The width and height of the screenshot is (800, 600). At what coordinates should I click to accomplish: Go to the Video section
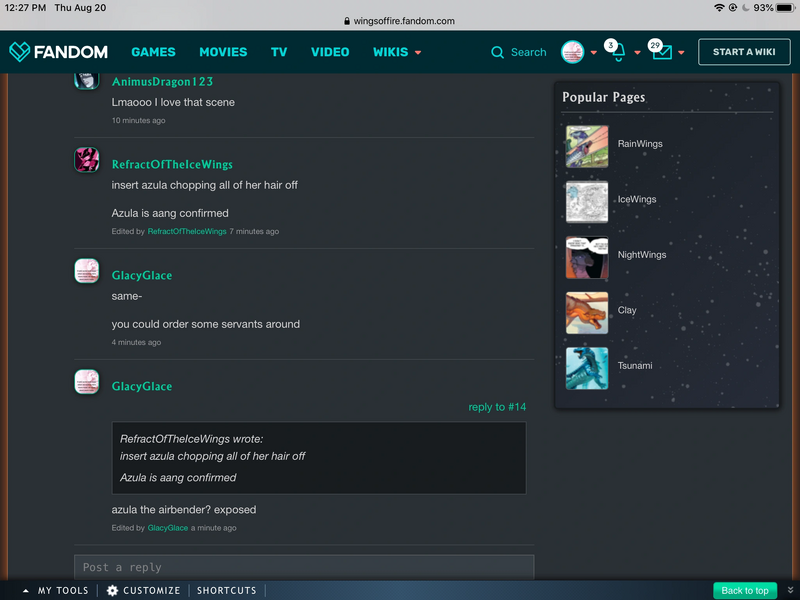tap(330, 52)
